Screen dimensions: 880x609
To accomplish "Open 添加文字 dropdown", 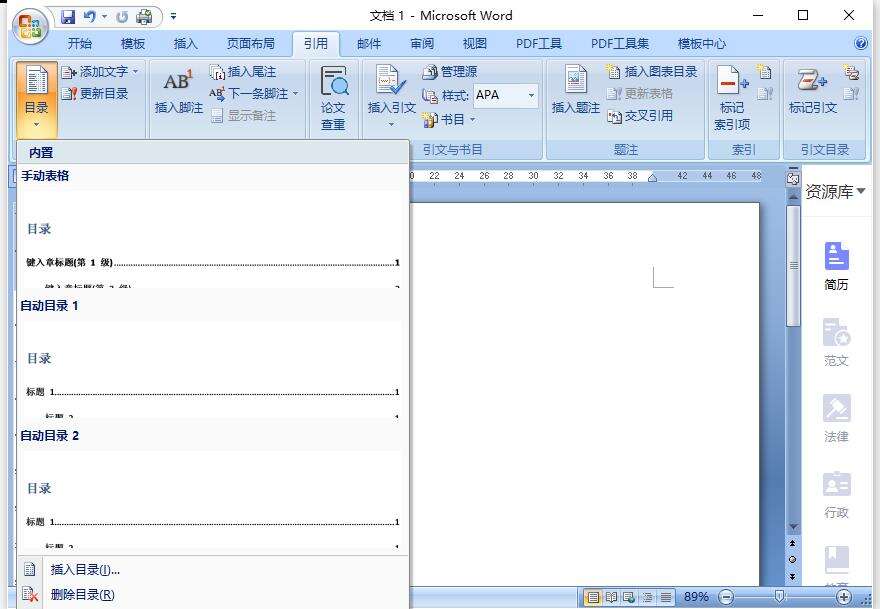I will [99, 72].
